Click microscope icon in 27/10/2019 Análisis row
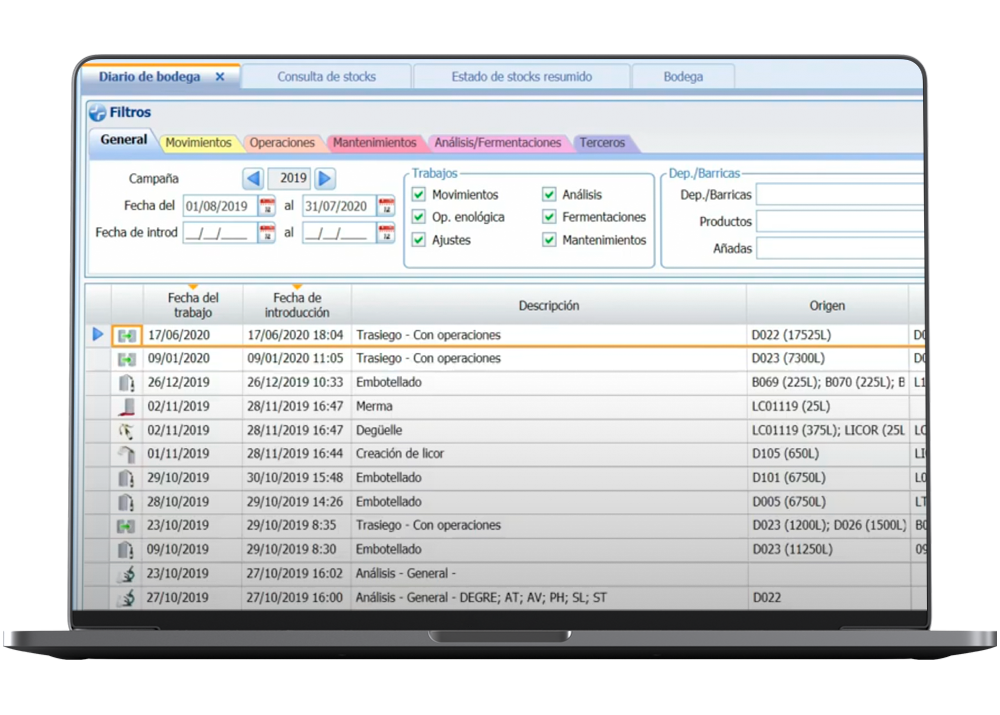1000x715 pixels. coord(126,598)
